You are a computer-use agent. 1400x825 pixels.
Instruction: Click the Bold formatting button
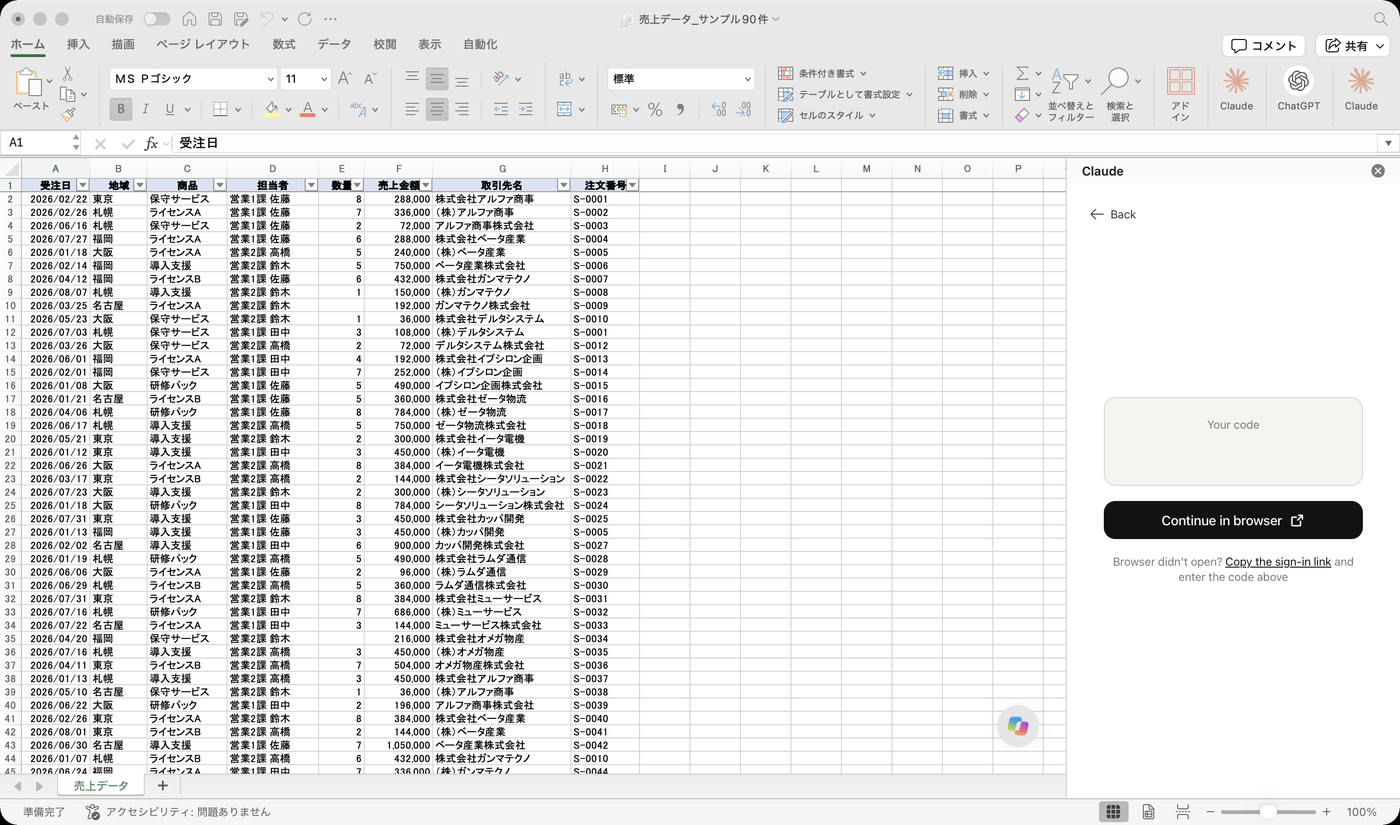pos(121,109)
